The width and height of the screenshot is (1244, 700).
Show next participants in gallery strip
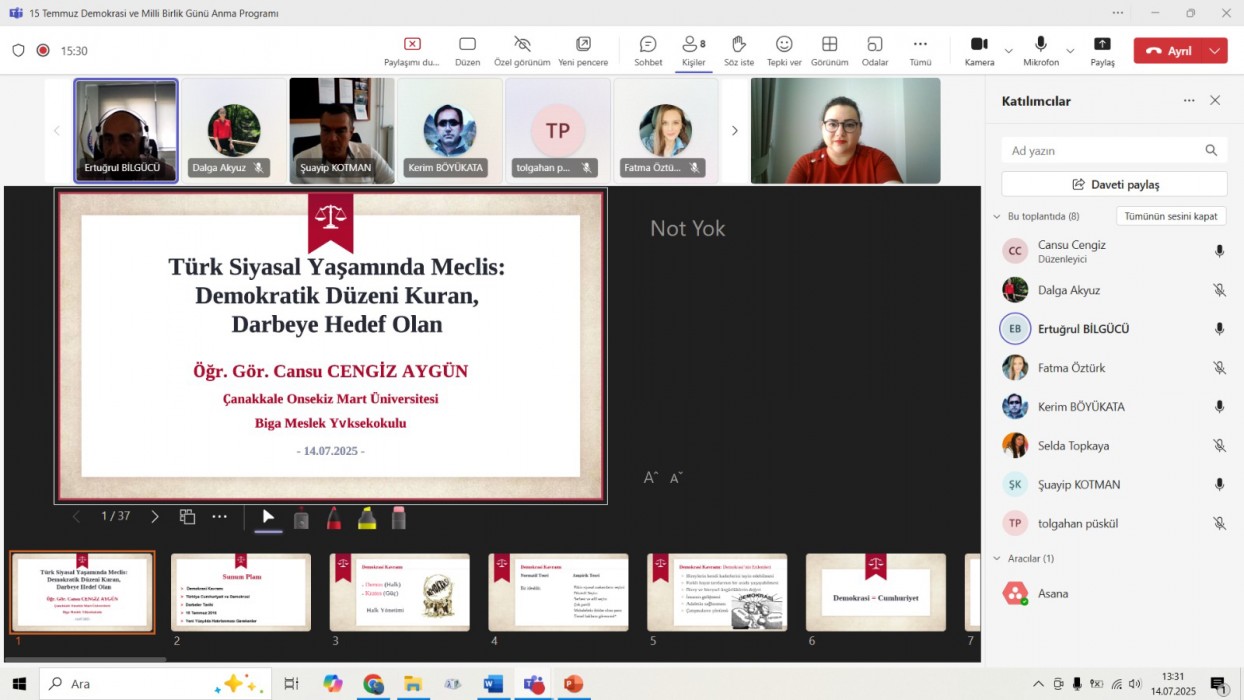click(x=735, y=131)
